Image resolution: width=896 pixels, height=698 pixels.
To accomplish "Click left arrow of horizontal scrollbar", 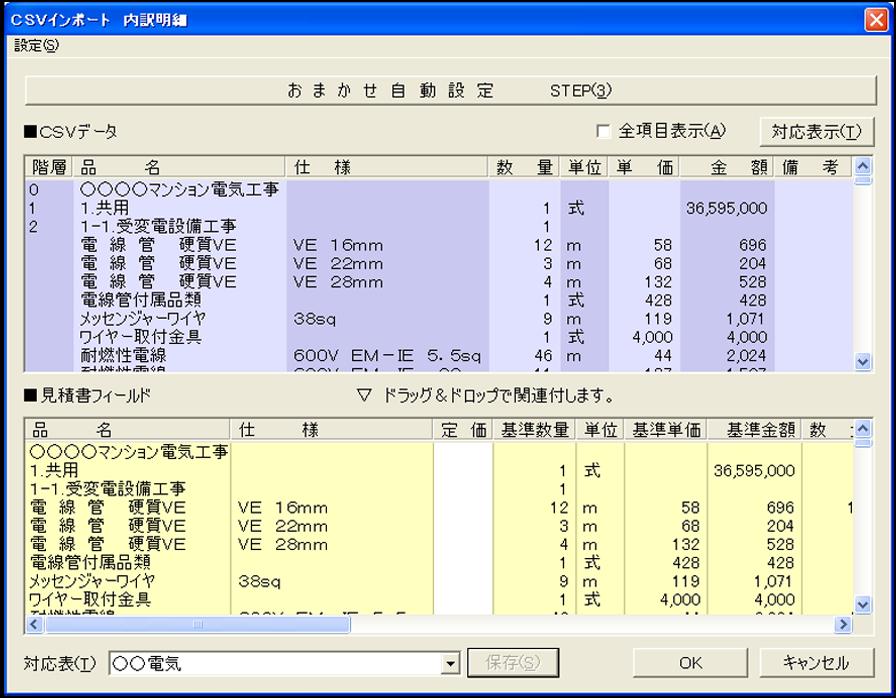I will (32, 624).
